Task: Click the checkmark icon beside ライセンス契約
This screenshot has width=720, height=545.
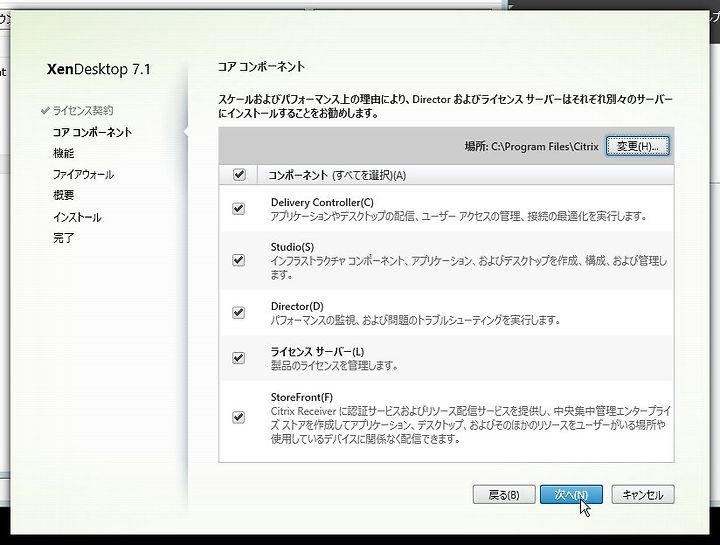Action: coord(45,111)
